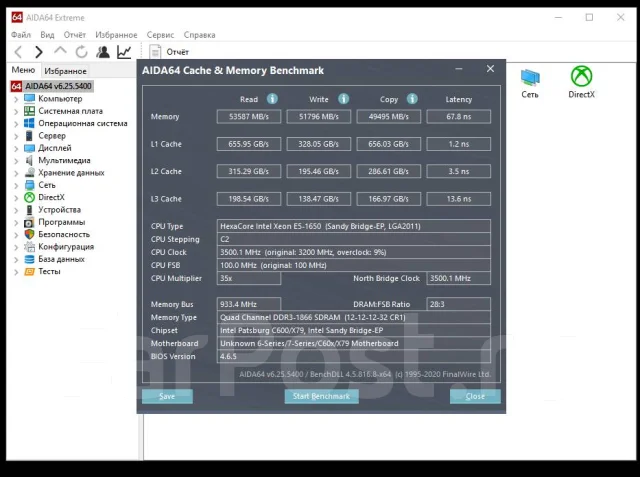Switch to the Избранное sidebar tab
Viewport: 640px width, 477px height.
click(65, 71)
